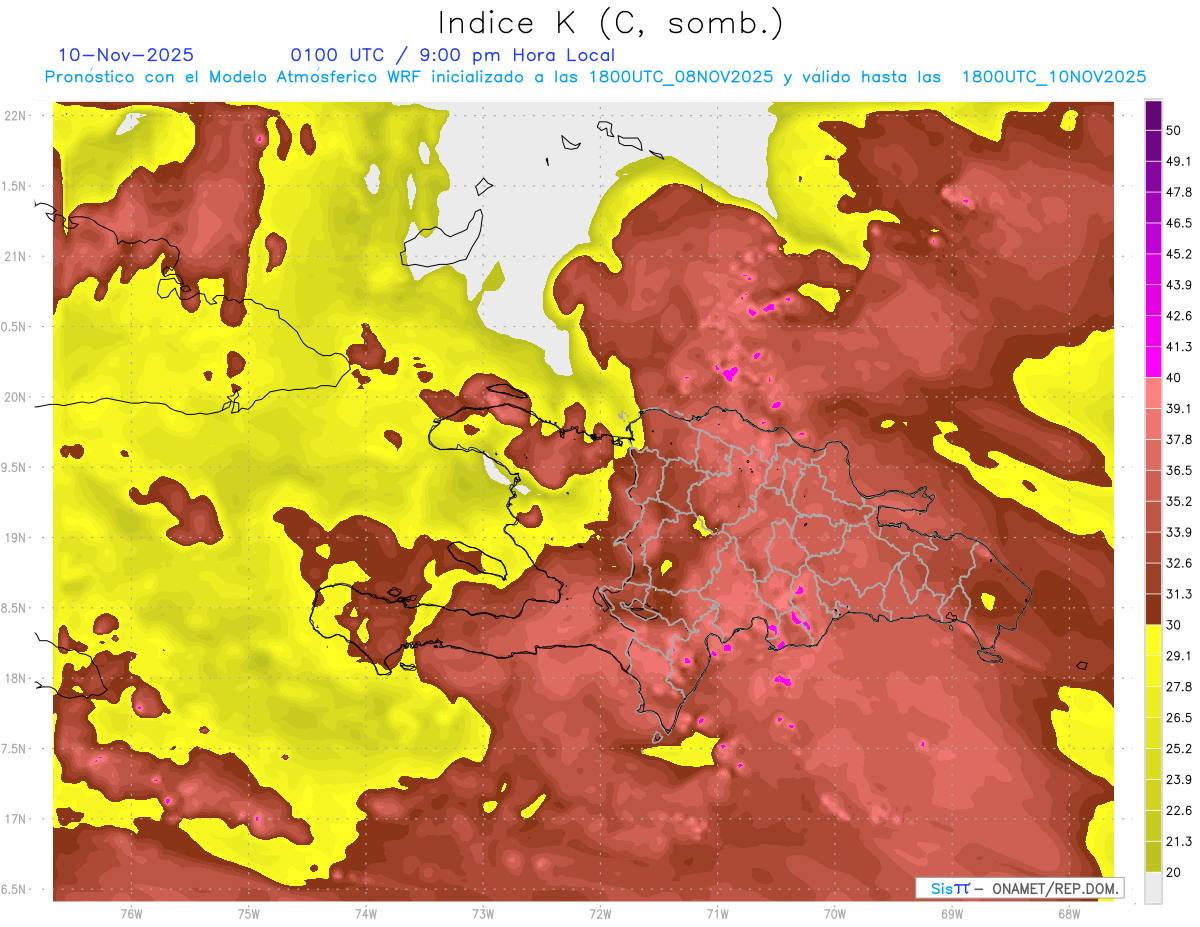Click the dark brown swatch between 30 and 31.3

[x=1153, y=609]
